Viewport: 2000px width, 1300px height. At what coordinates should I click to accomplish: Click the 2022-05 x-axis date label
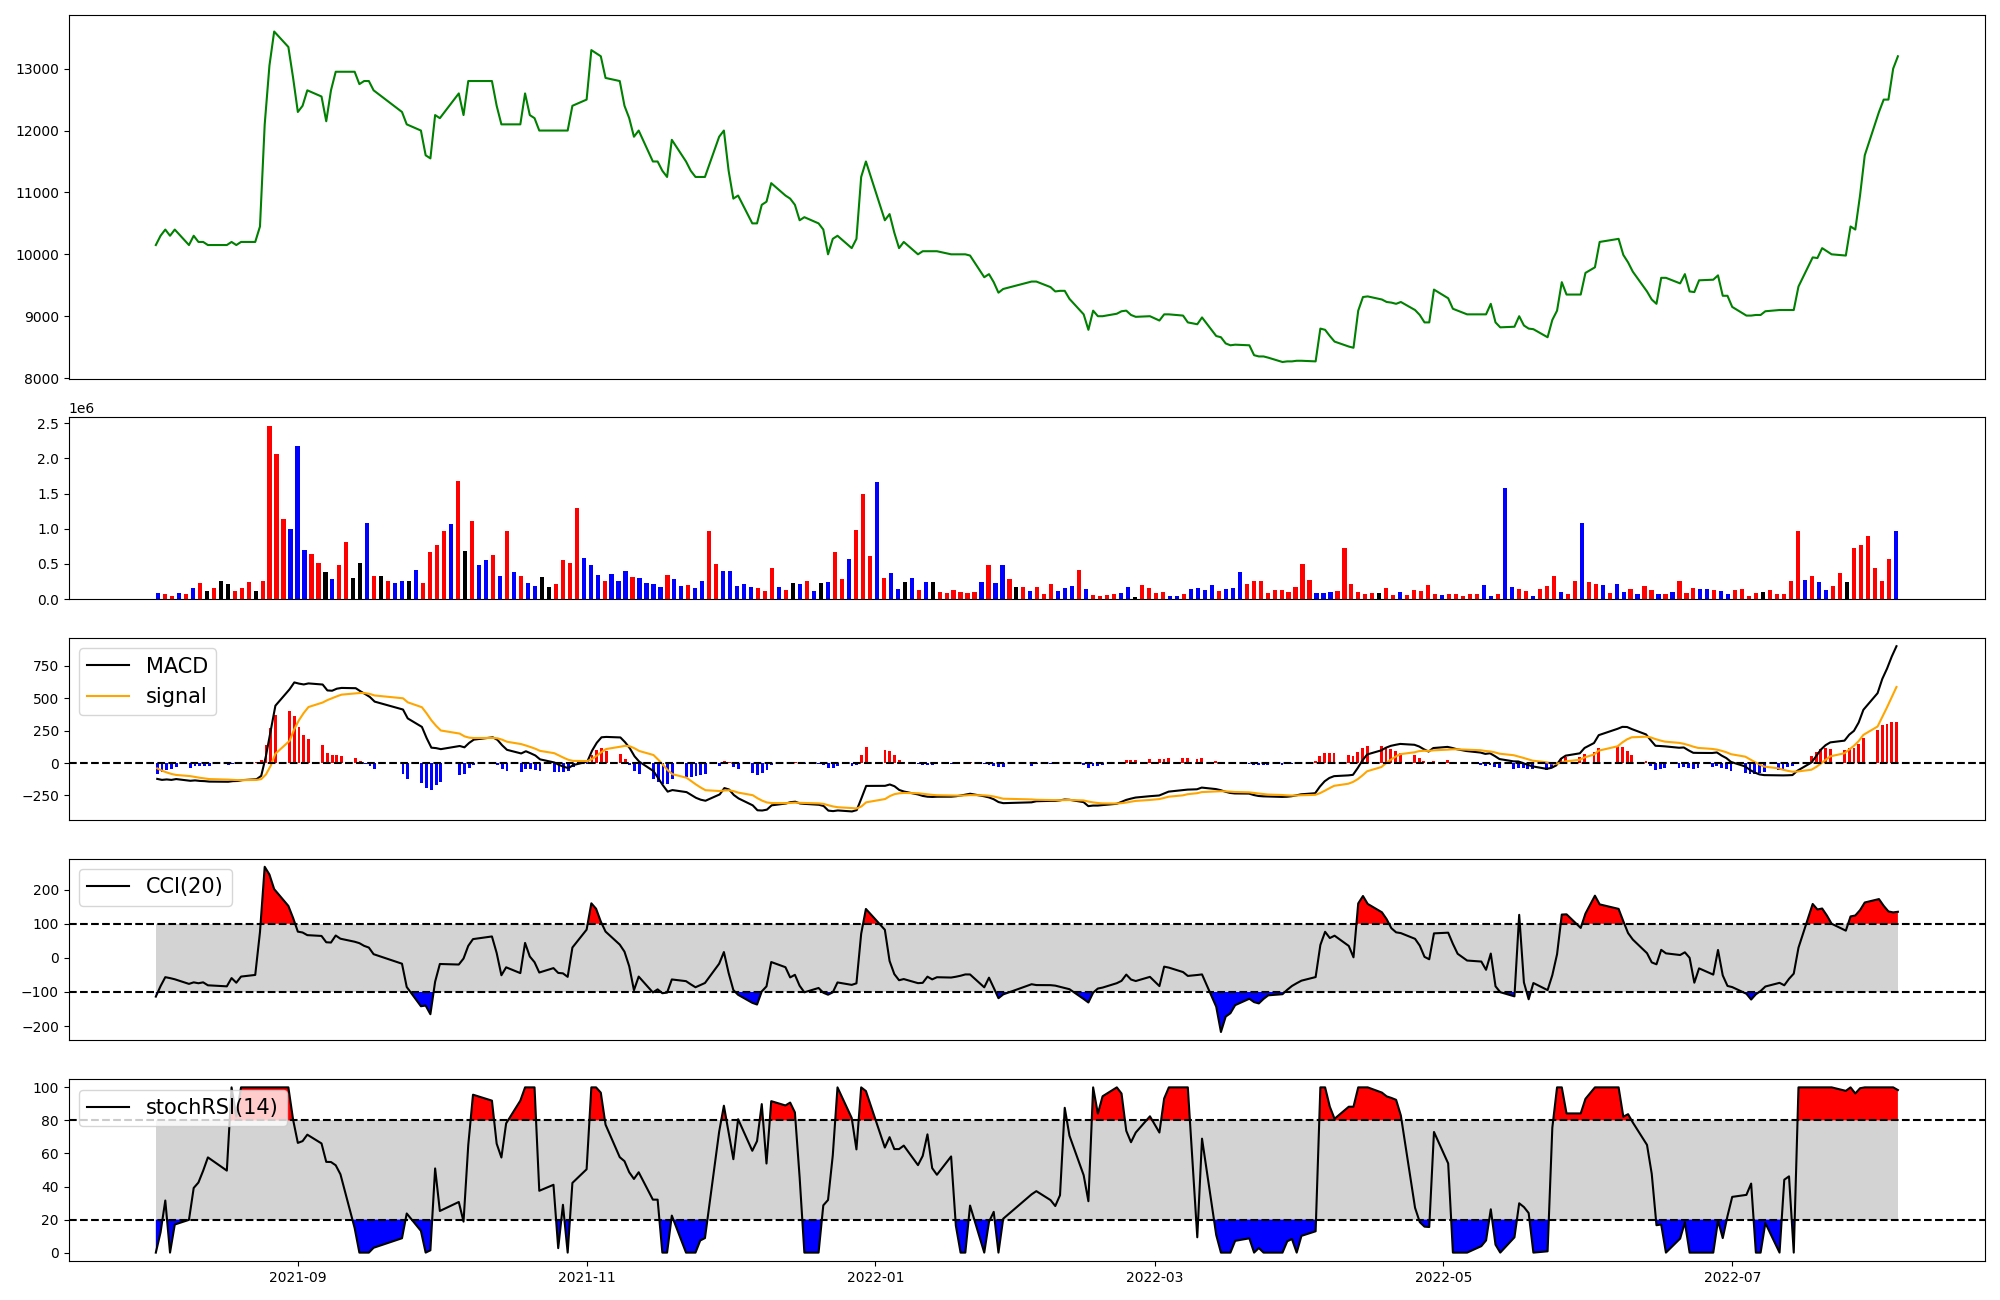click(1444, 1277)
